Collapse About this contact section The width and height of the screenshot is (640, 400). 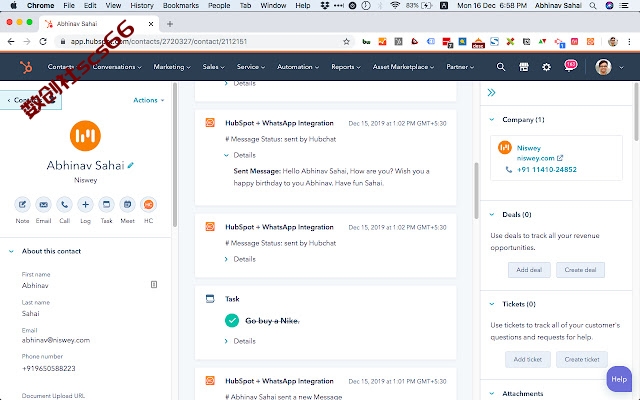11,251
